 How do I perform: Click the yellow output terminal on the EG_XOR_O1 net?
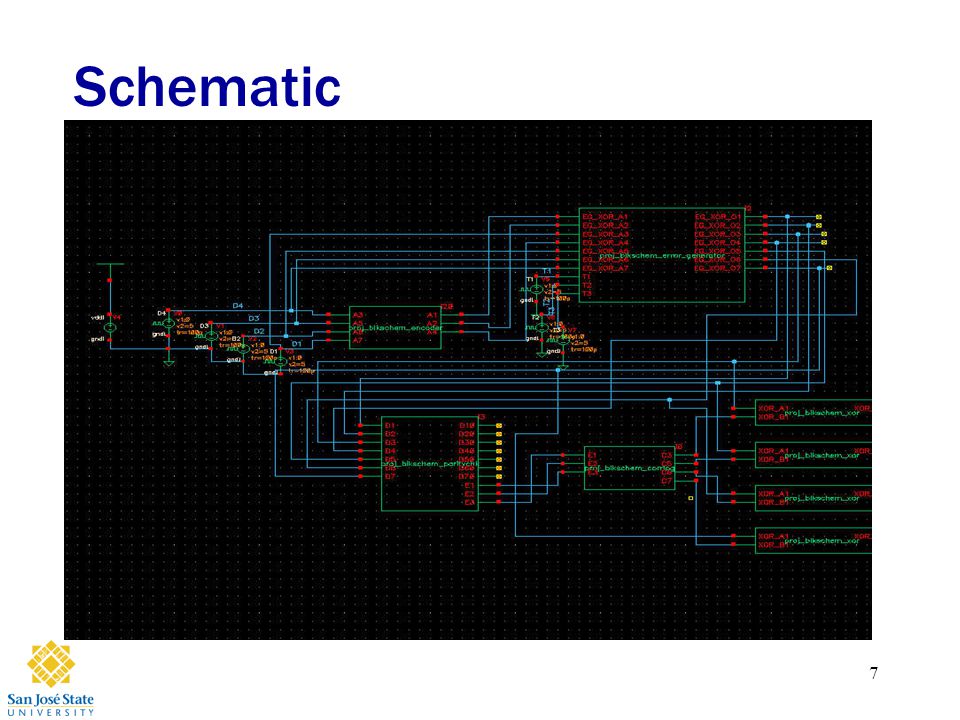point(819,217)
